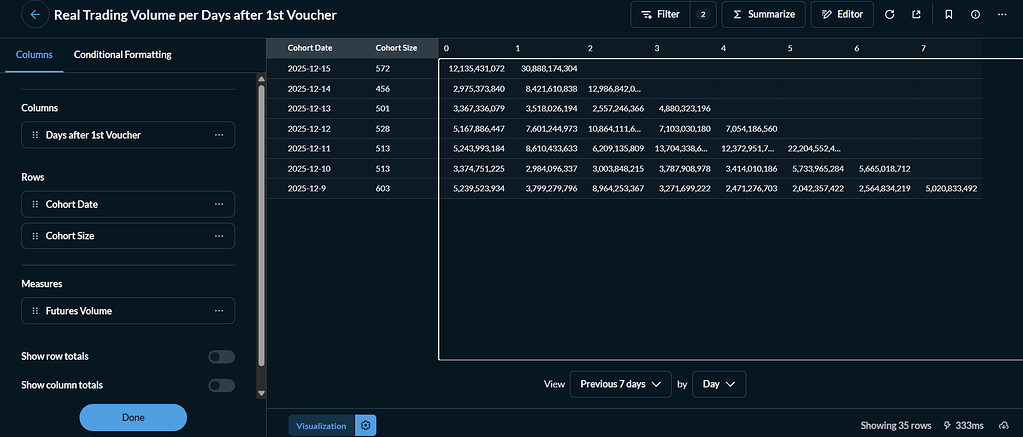The image size is (1023, 437).
Task: Click the cell 4,880,323,196
Action: point(684,108)
